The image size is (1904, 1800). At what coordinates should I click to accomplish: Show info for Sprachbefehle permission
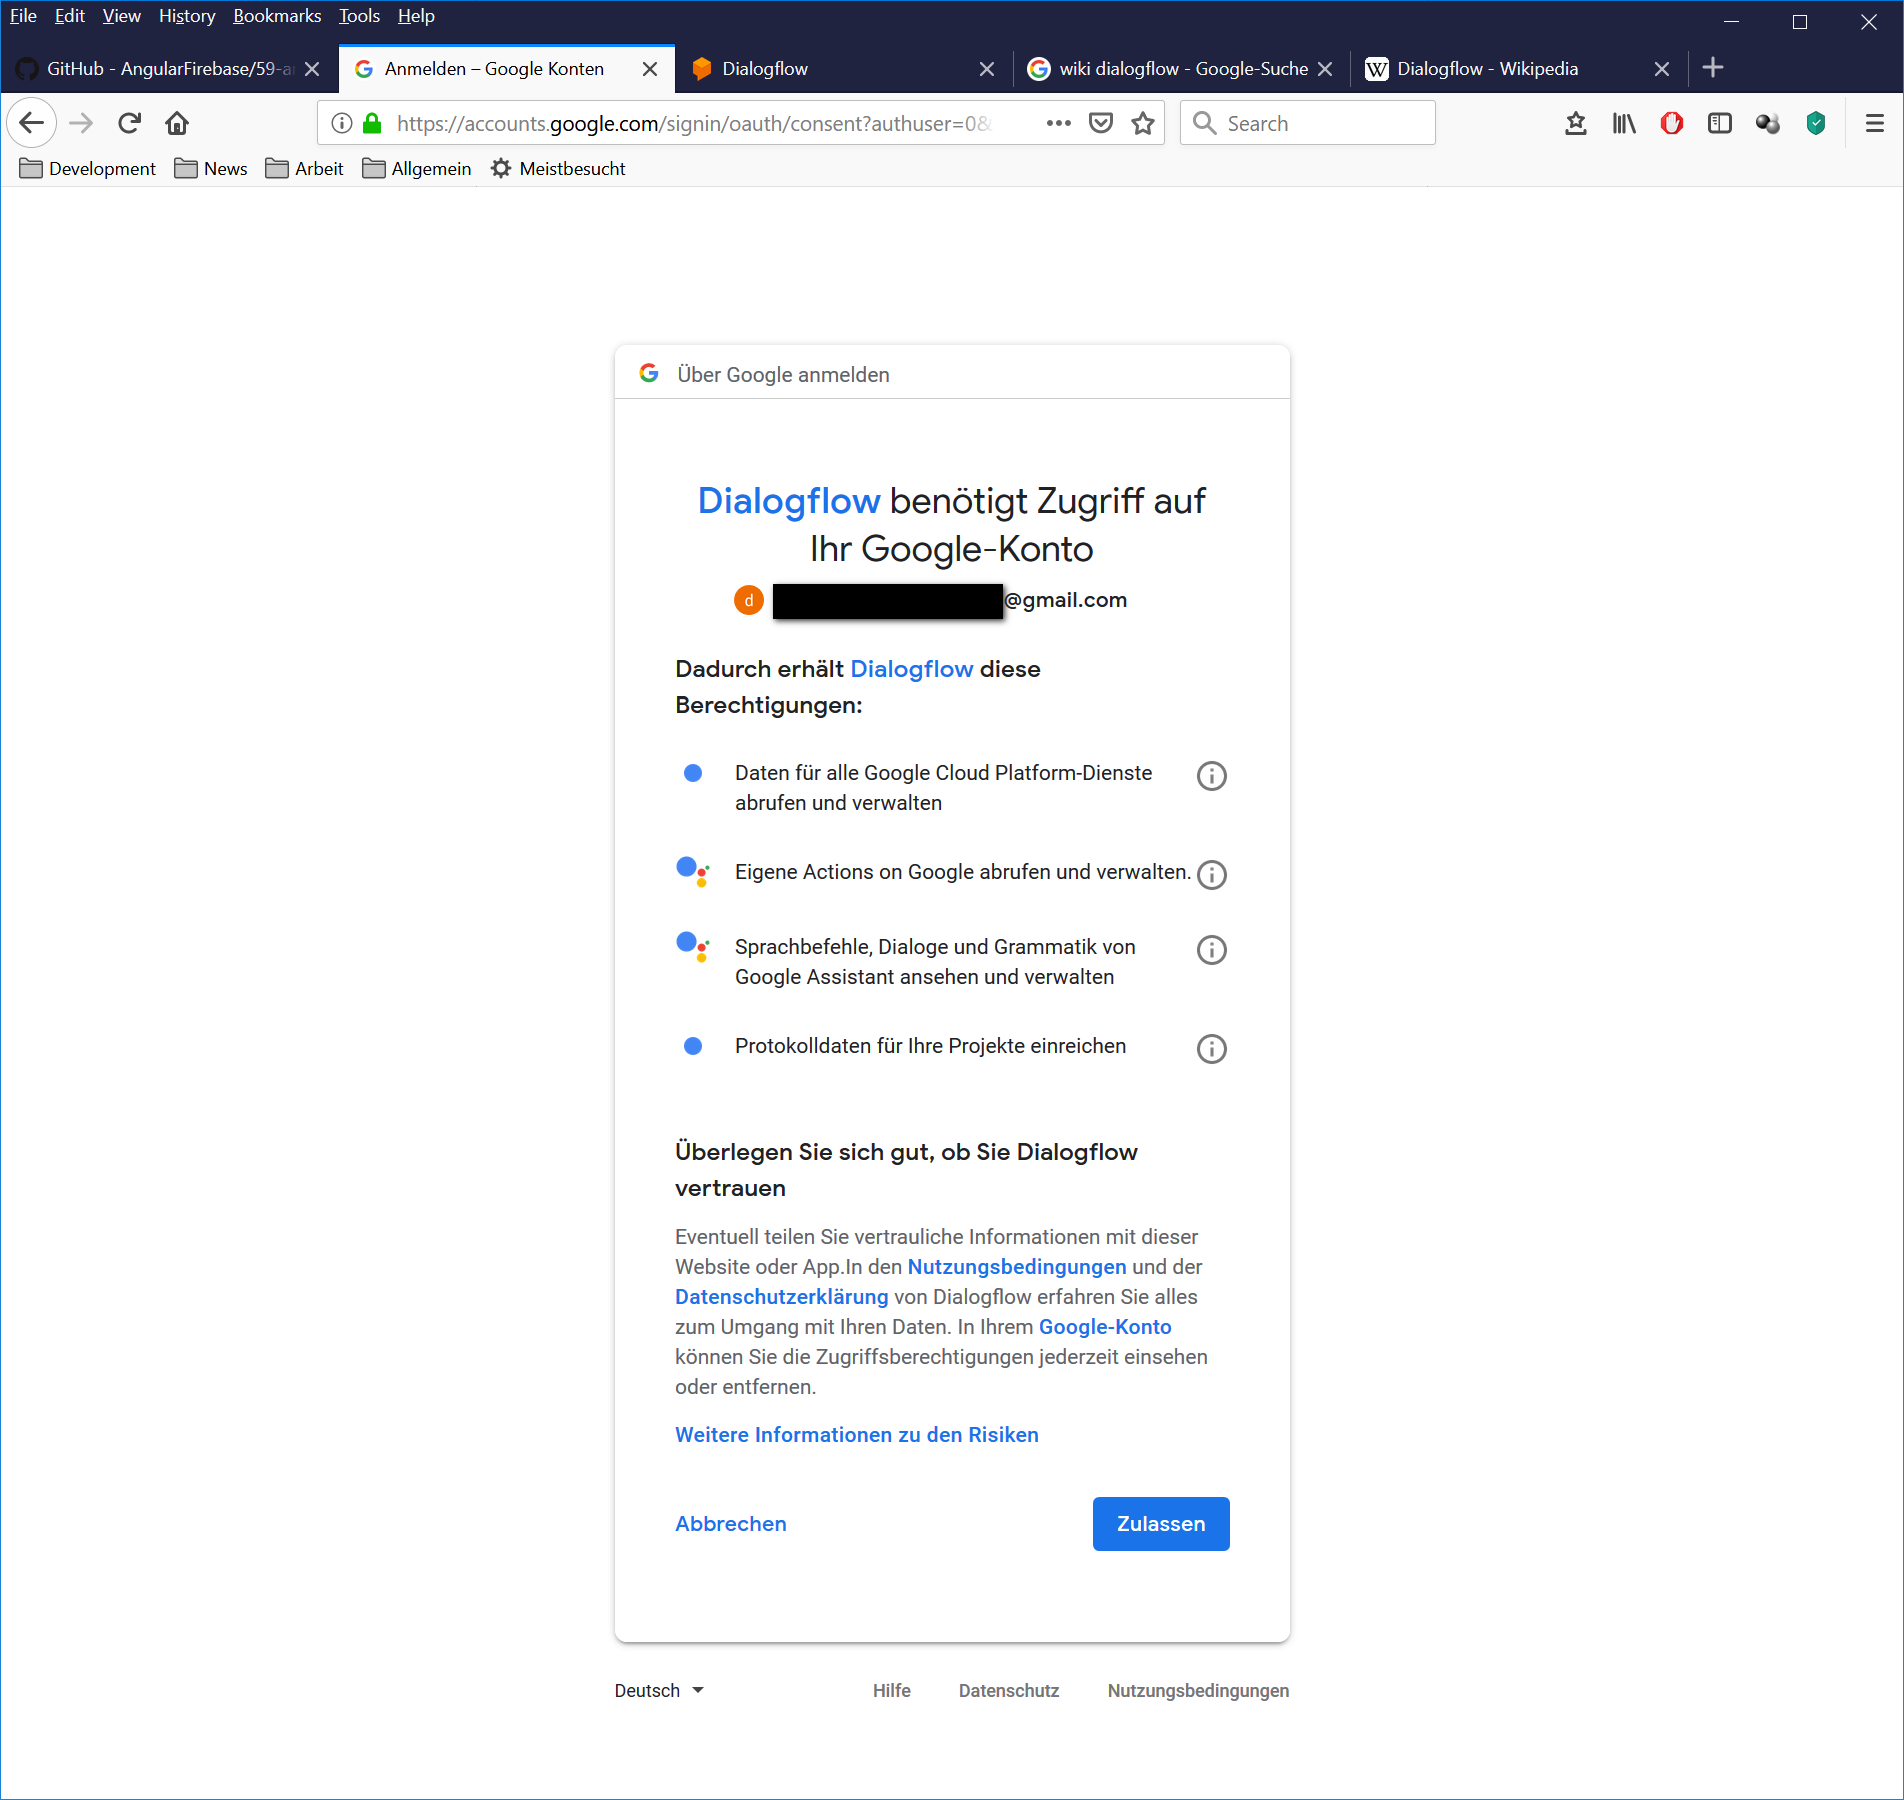1212,950
